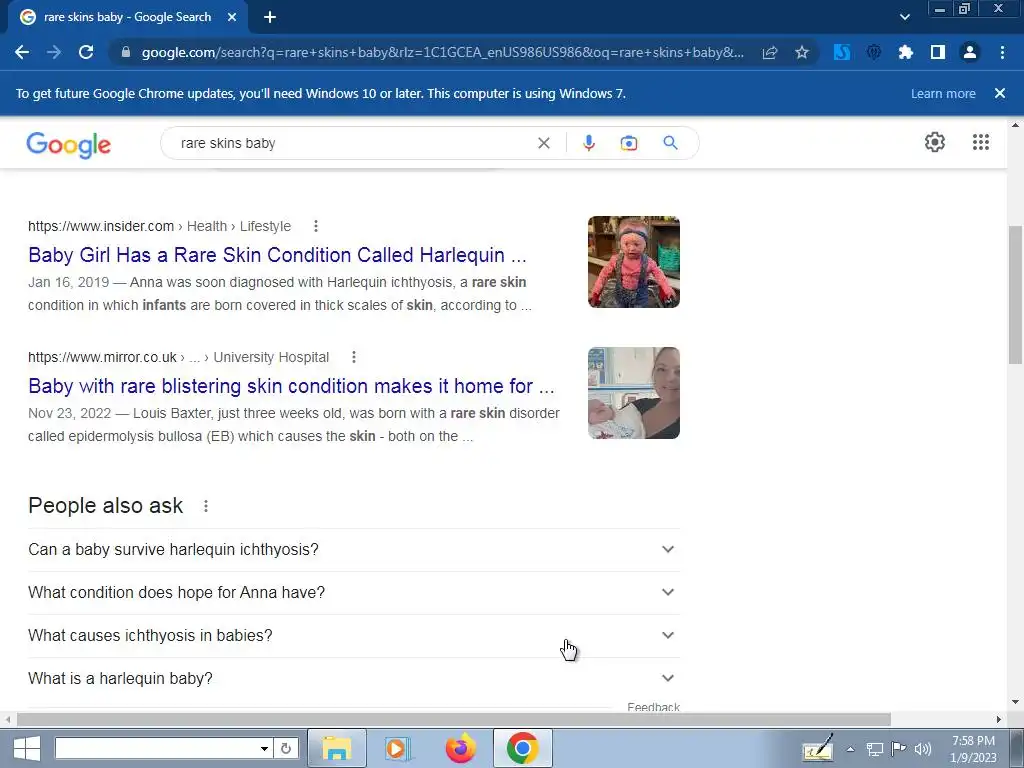
Task: Search by image with camera icon
Action: click(629, 143)
